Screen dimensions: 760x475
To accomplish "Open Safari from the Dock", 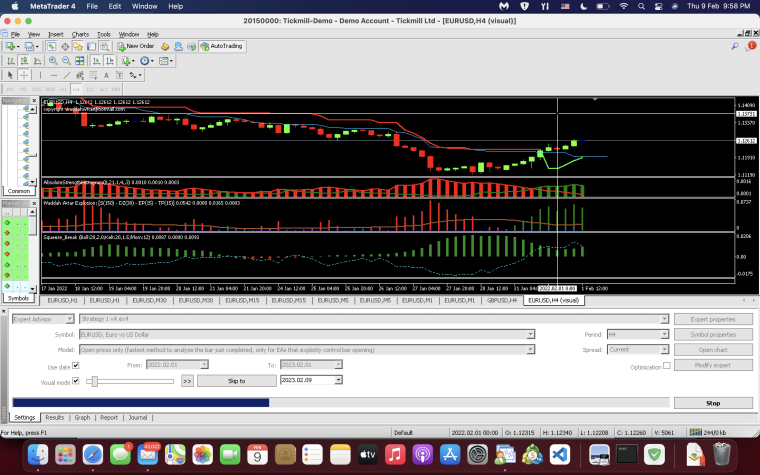I will [x=93, y=455].
